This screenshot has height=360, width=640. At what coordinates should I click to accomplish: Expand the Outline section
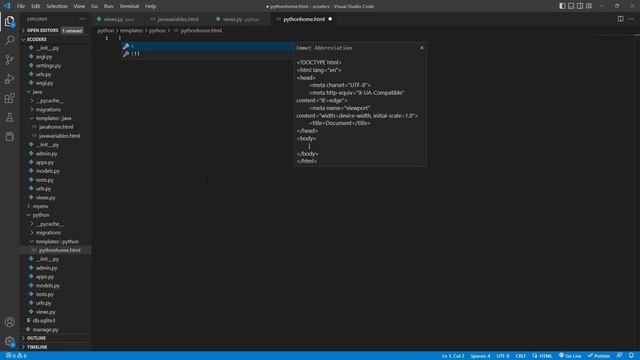click(x=55, y=338)
